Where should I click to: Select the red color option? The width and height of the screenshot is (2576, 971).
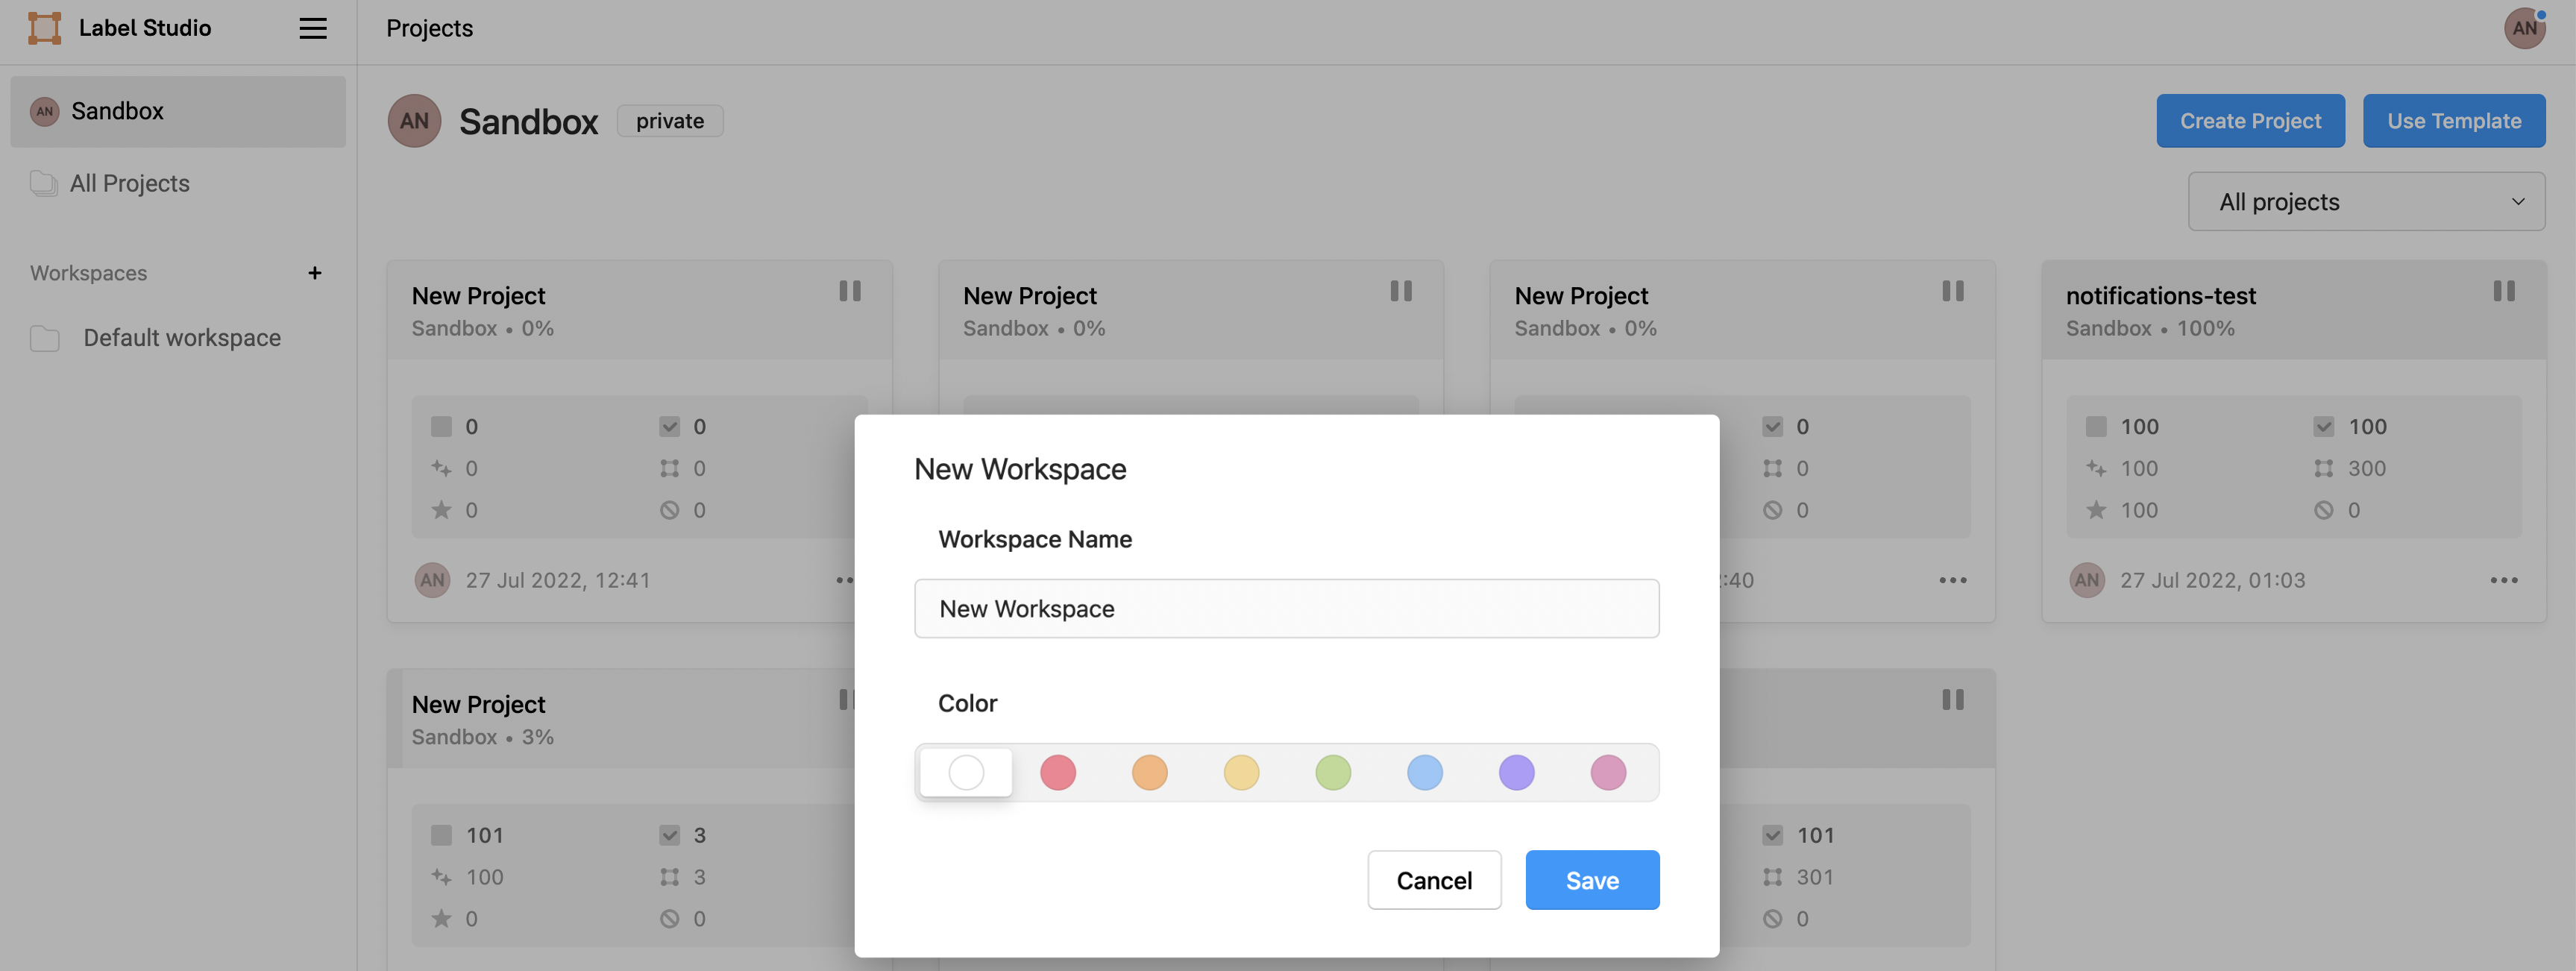(1057, 772)
